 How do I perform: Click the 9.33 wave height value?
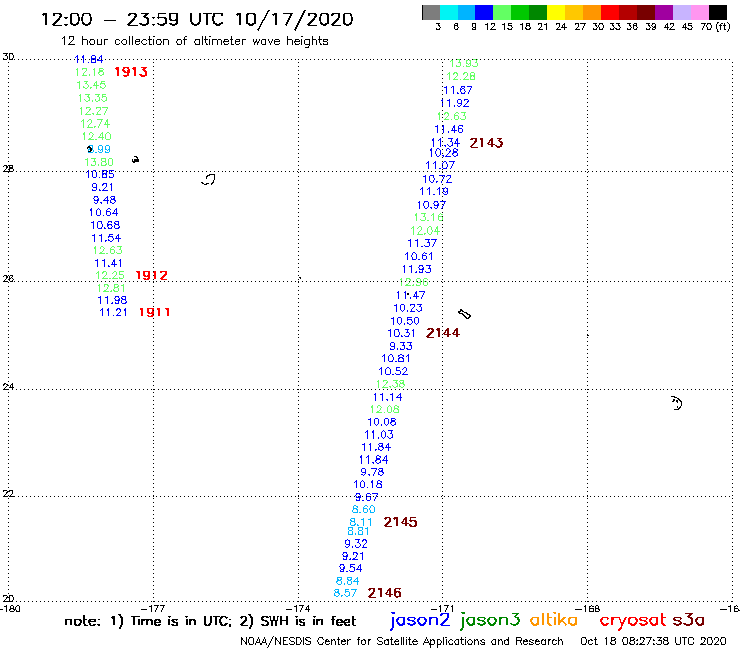pos(401,346)
